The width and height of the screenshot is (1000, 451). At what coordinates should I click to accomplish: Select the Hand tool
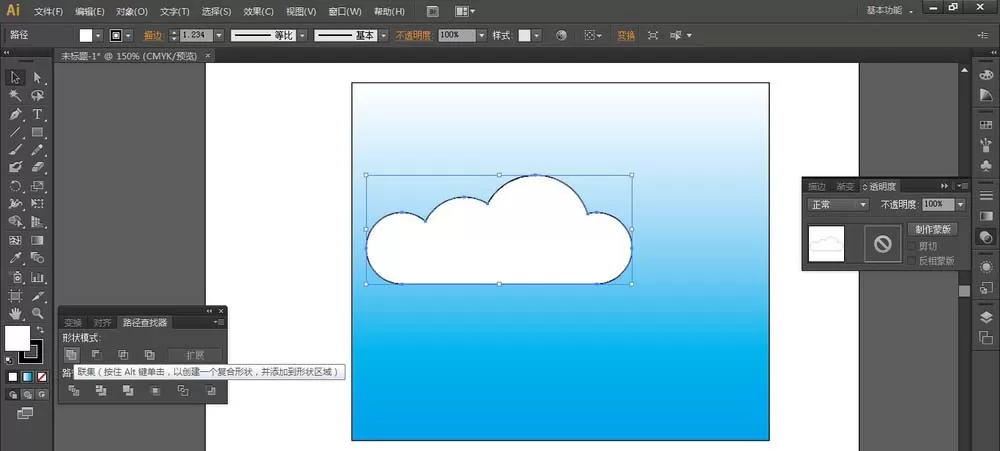click(x=15, y=313)
